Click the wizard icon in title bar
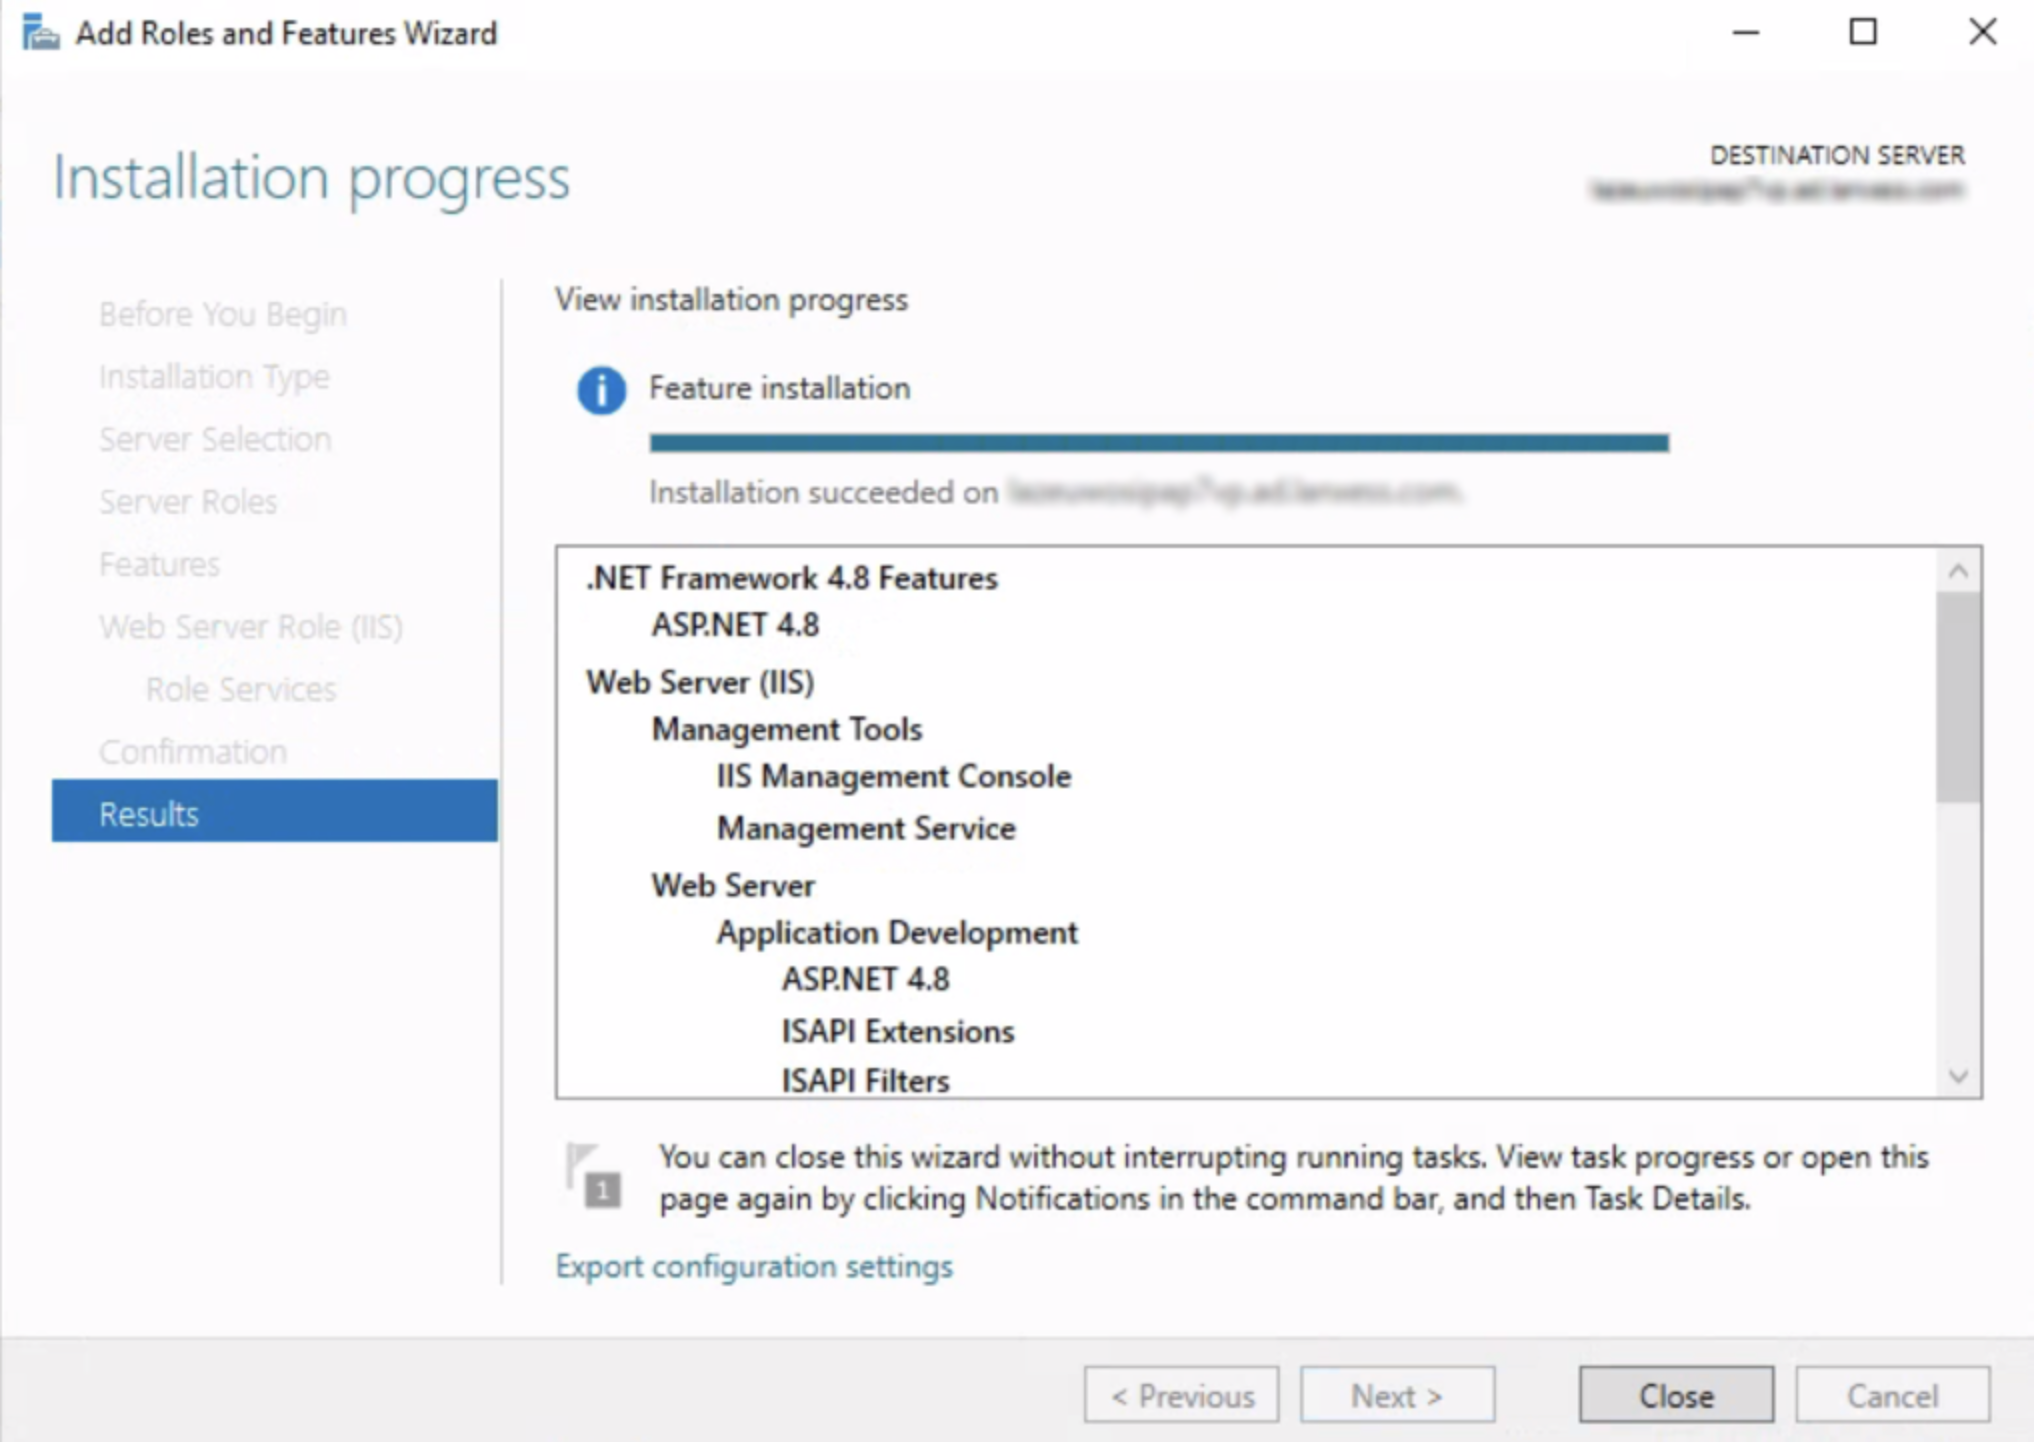This screenshot has height=1442, width=2034. [40, 33]
